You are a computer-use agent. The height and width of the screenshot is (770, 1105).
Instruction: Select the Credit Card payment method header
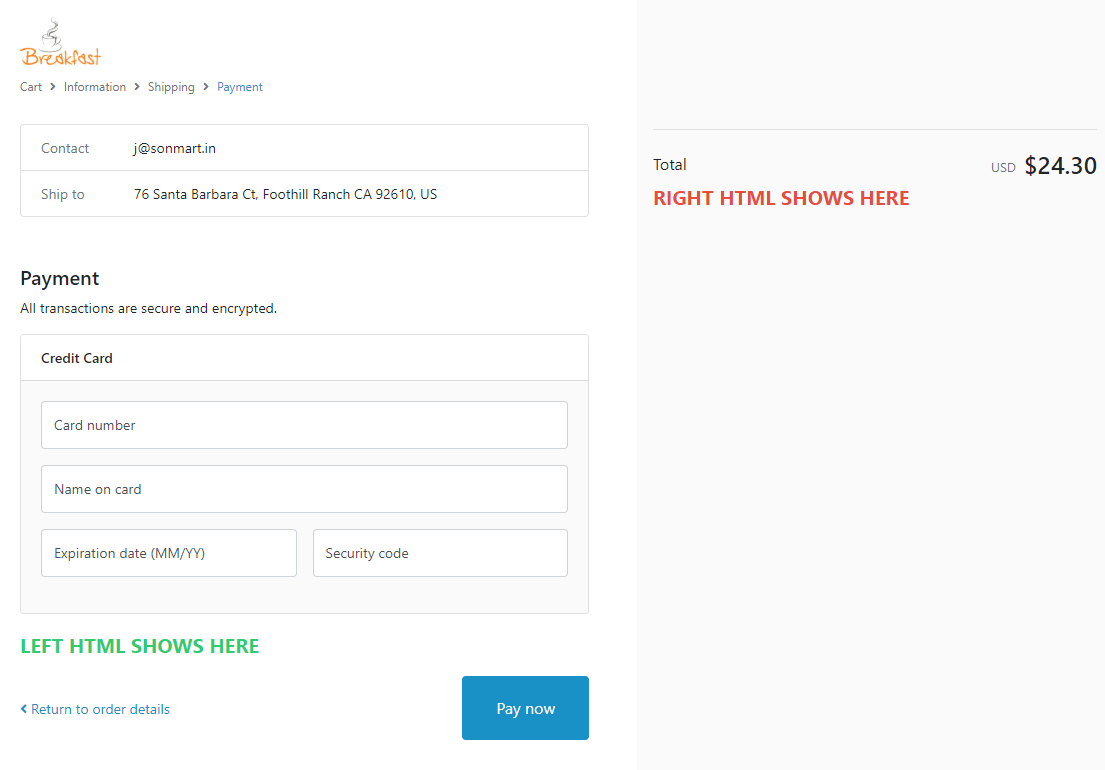pos(304,358)
